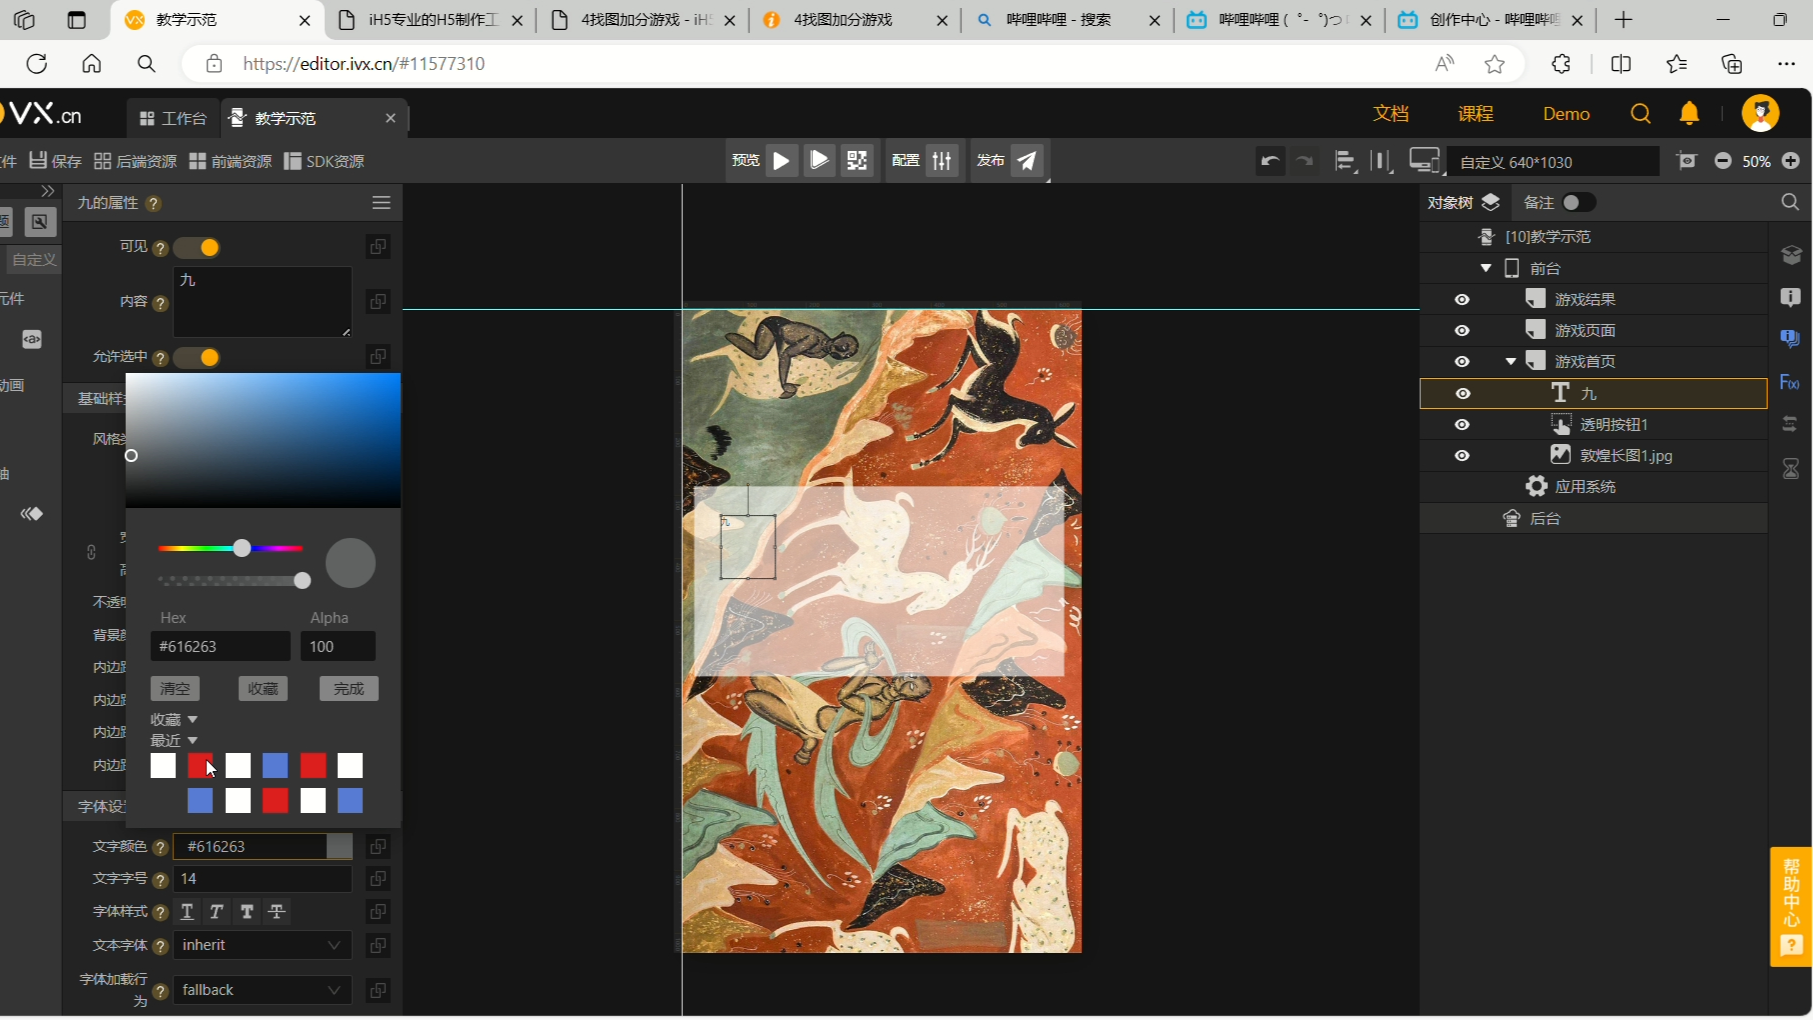The height and width of the screenshot is (1020, 1813).
Task: Click the Hex color input field
Action: pyautogui.click(x=220, y=646)
